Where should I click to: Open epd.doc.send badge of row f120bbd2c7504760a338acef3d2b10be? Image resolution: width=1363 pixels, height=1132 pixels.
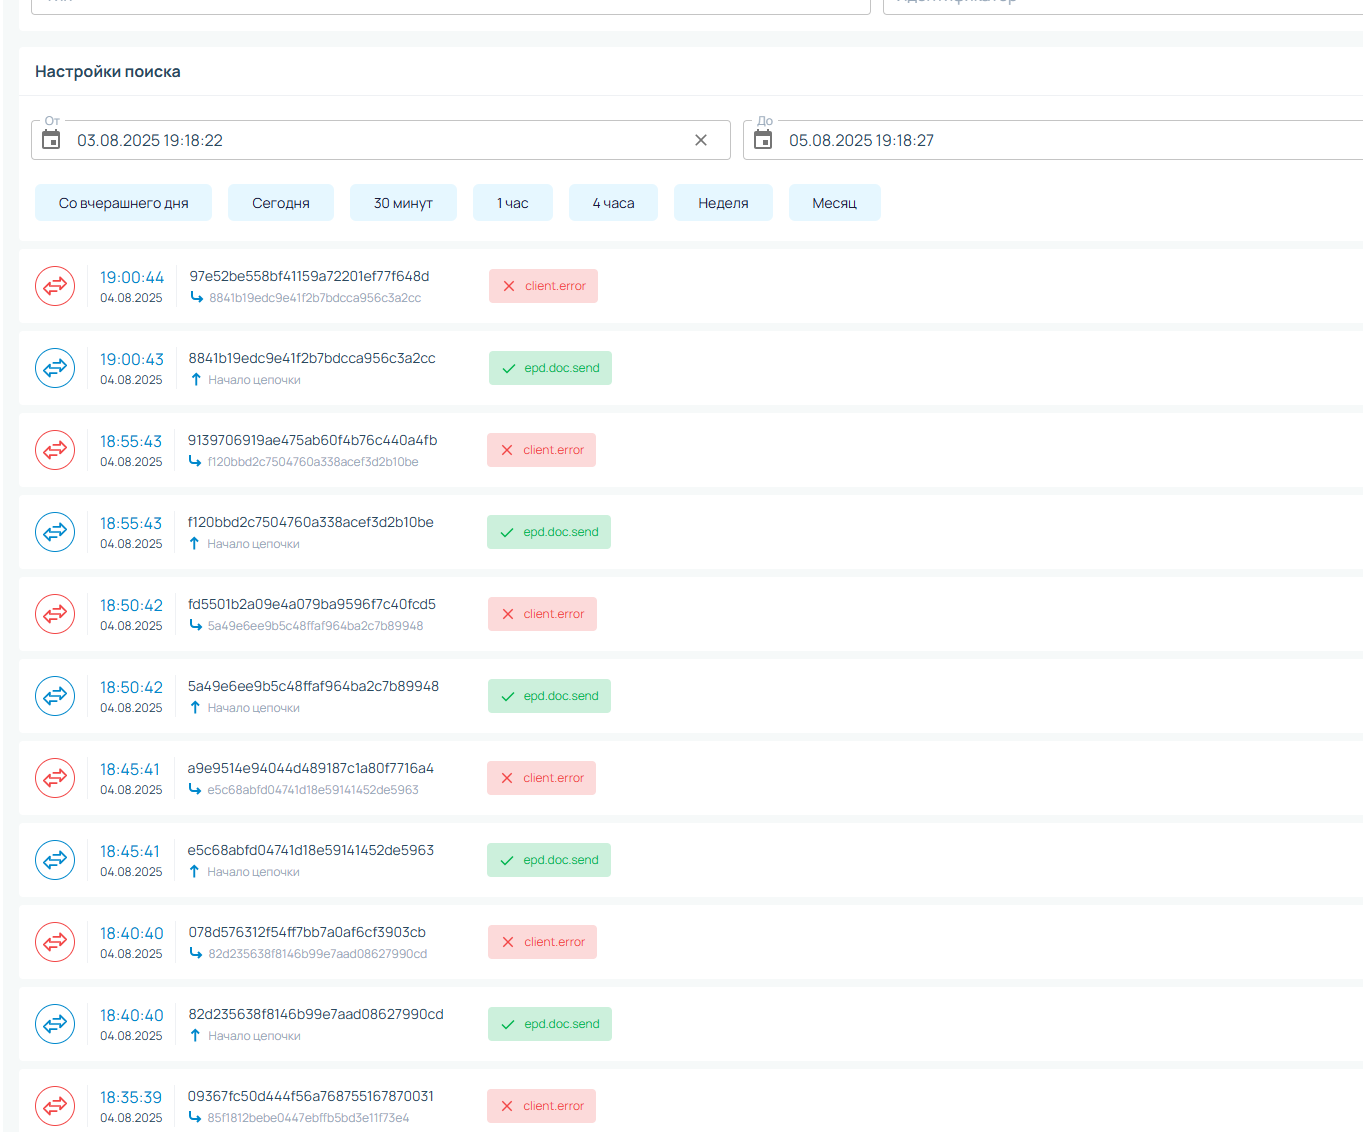tap(549, 532)
